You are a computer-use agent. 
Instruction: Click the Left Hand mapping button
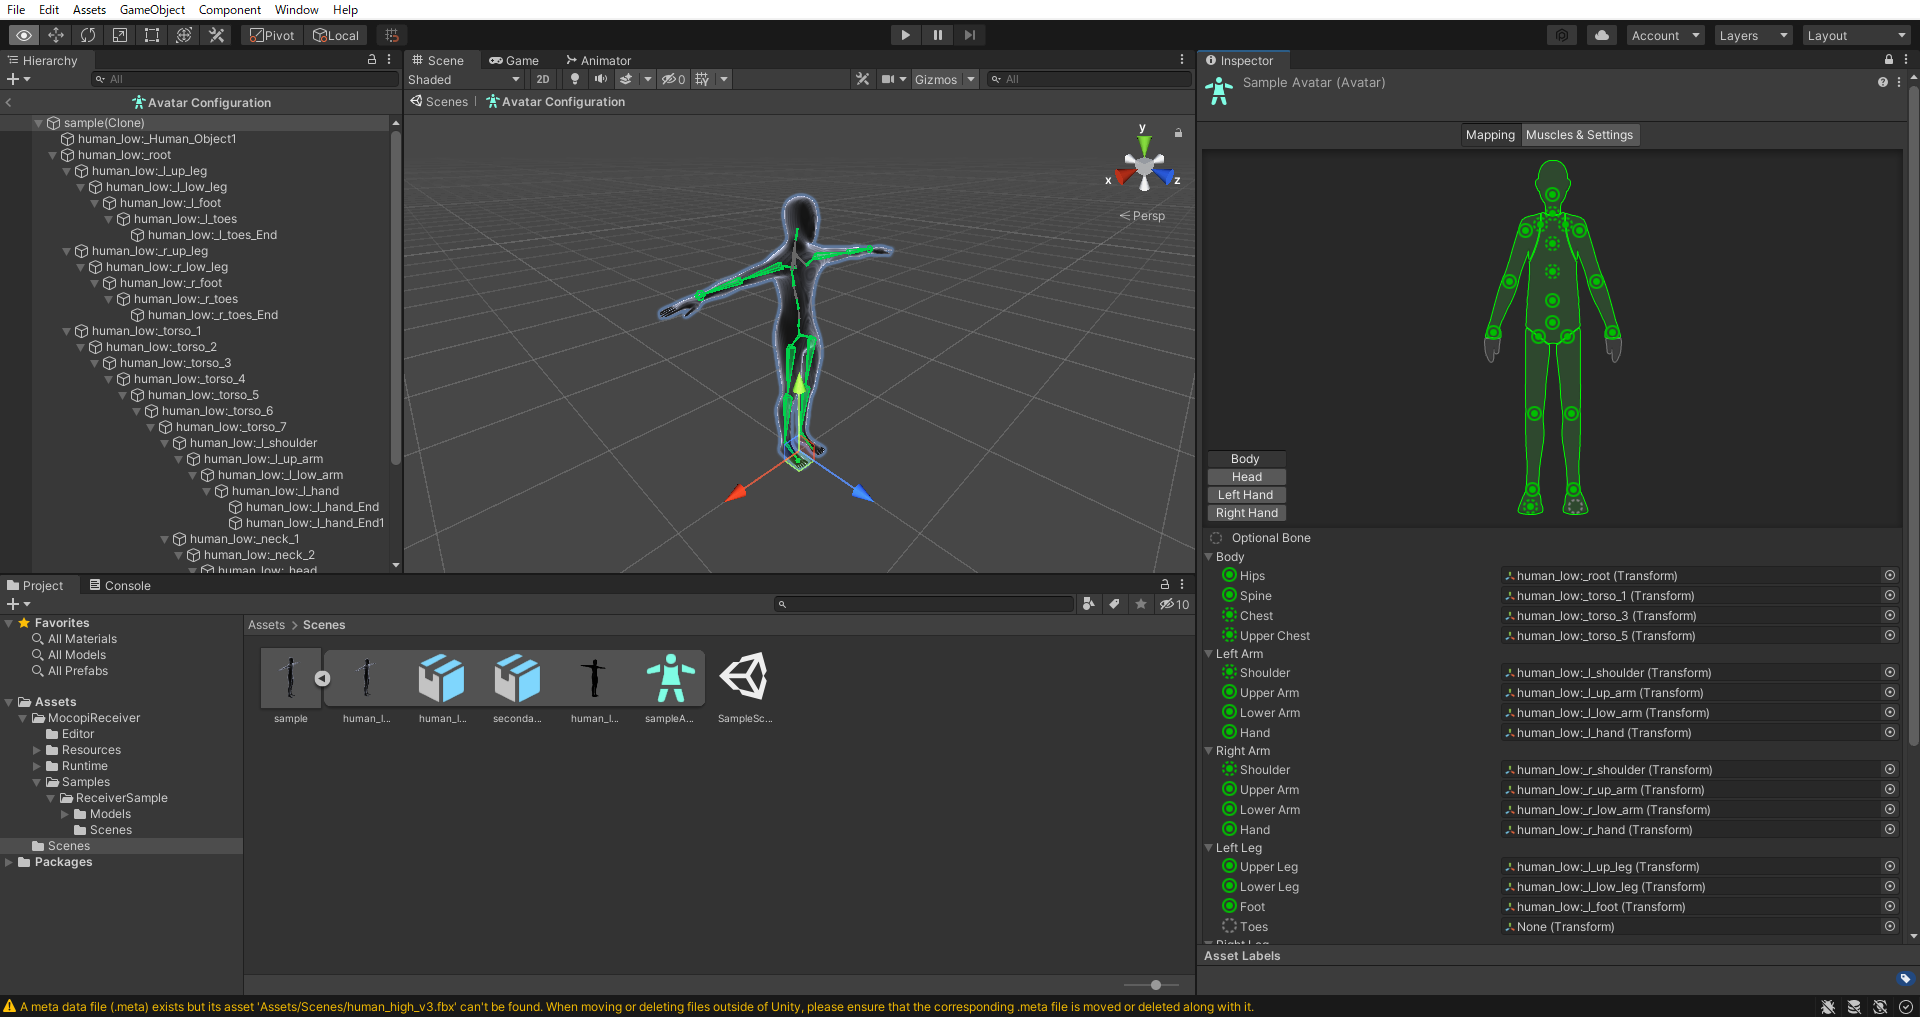point(1245,495)
